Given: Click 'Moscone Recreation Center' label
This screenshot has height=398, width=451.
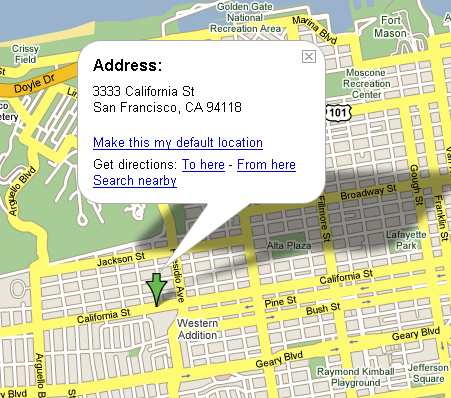Looking at the screenshot, I should pos(366,83).
